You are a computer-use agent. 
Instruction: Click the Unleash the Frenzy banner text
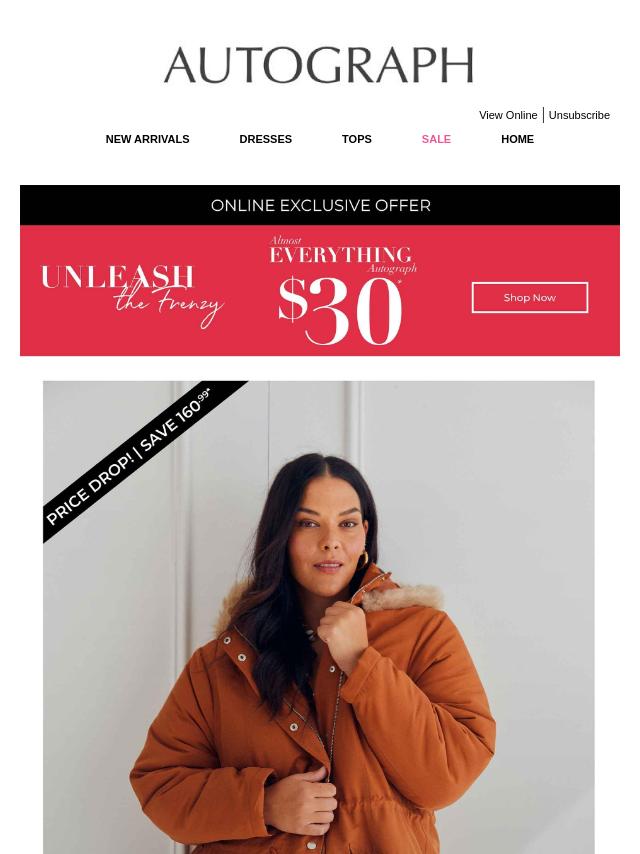pos(132,295)
